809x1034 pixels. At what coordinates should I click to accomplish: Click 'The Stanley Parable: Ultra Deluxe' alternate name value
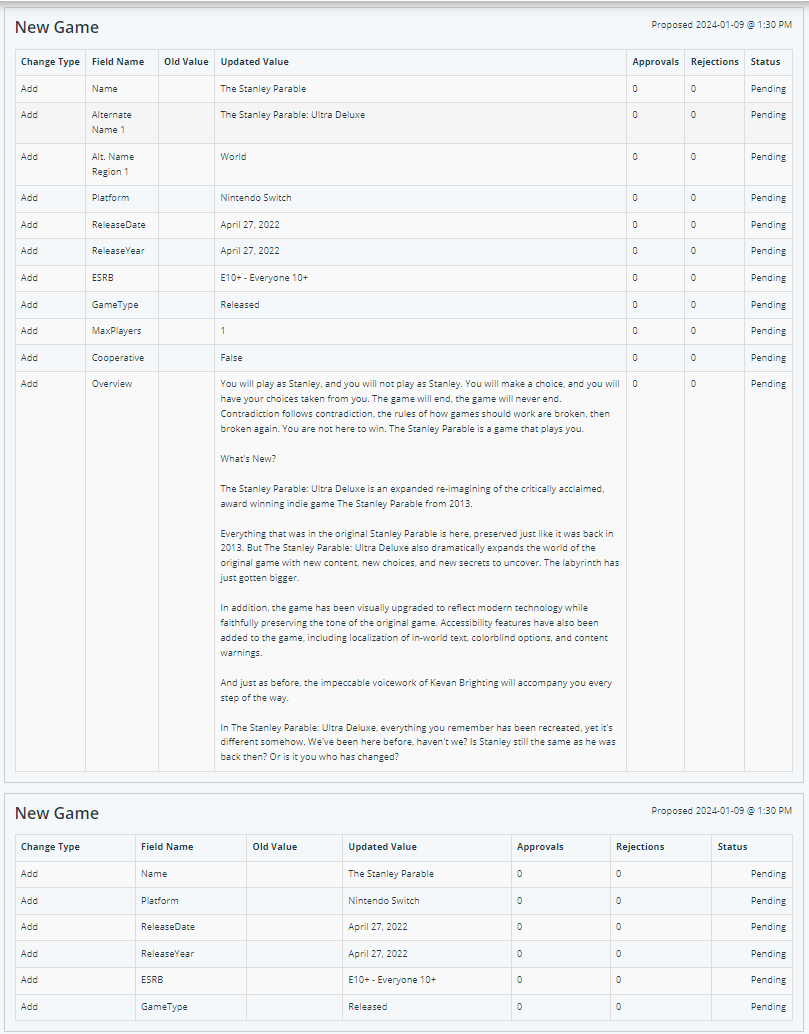pyautogui.click(x=292, y=115)
